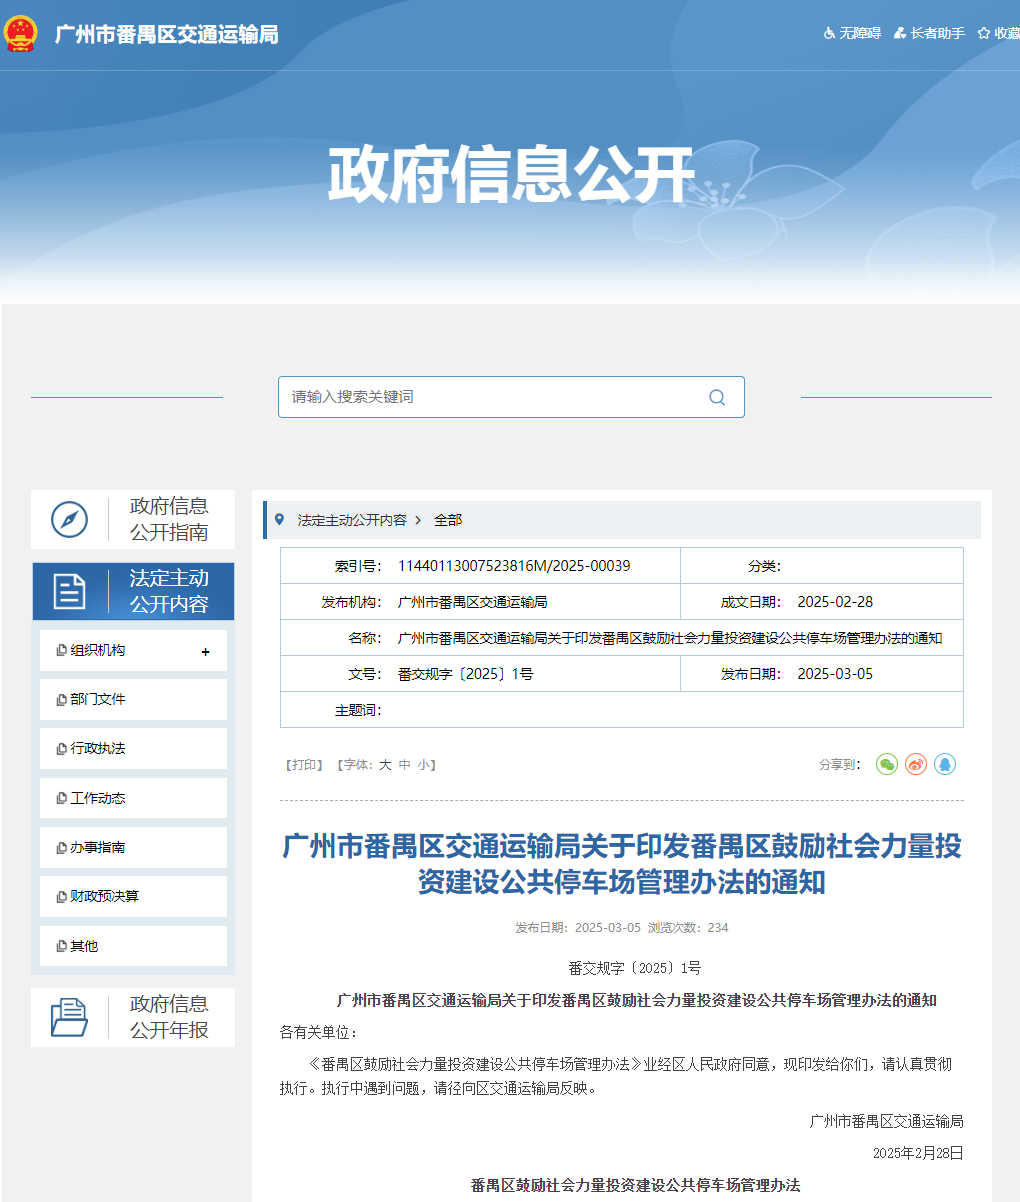The width and height of the screenshot is (1020, 1202).
Task: Share the notice to QQ
Action: tap(945, 765)
